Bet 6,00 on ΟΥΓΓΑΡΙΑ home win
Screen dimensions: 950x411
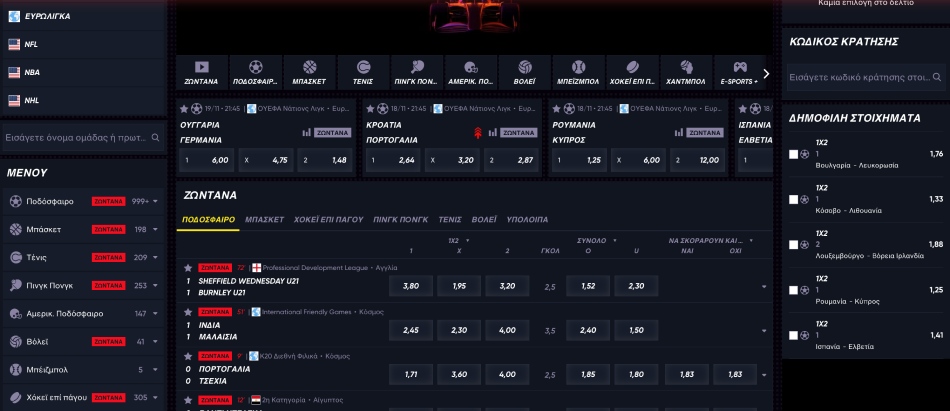pos(207,160)
